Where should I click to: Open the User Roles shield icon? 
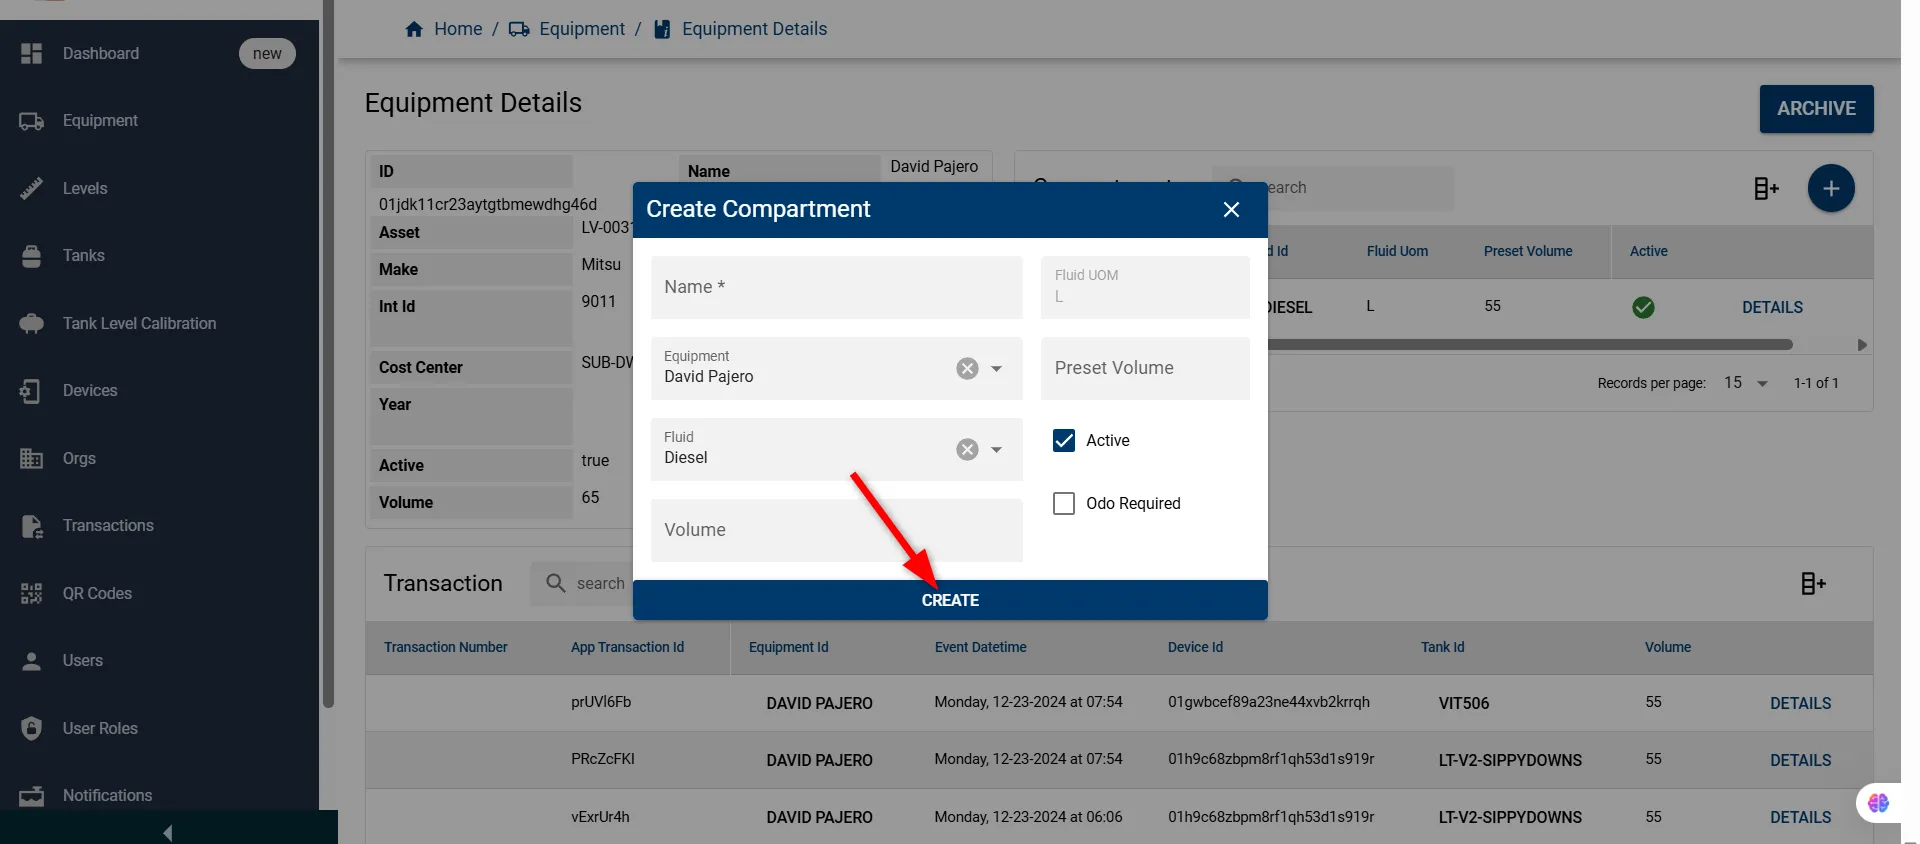(x=32, y=728)
